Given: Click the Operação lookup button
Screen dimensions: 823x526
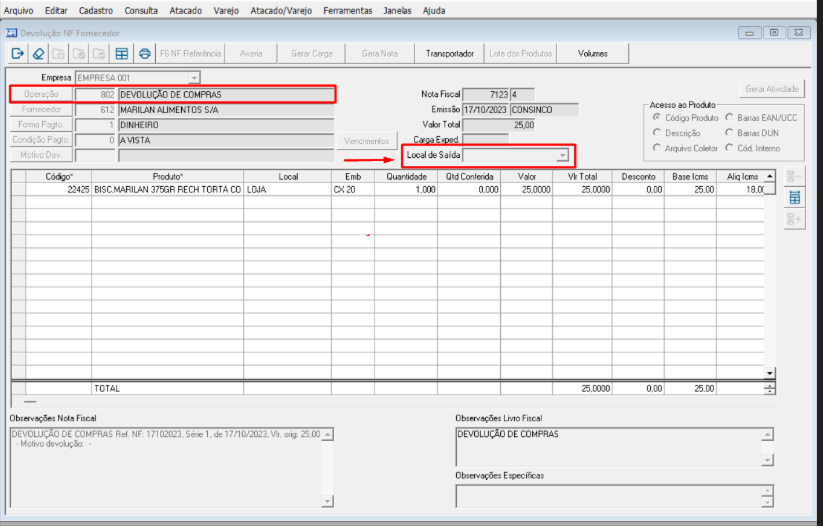Looking at the screenshot, I should point(41,94).
